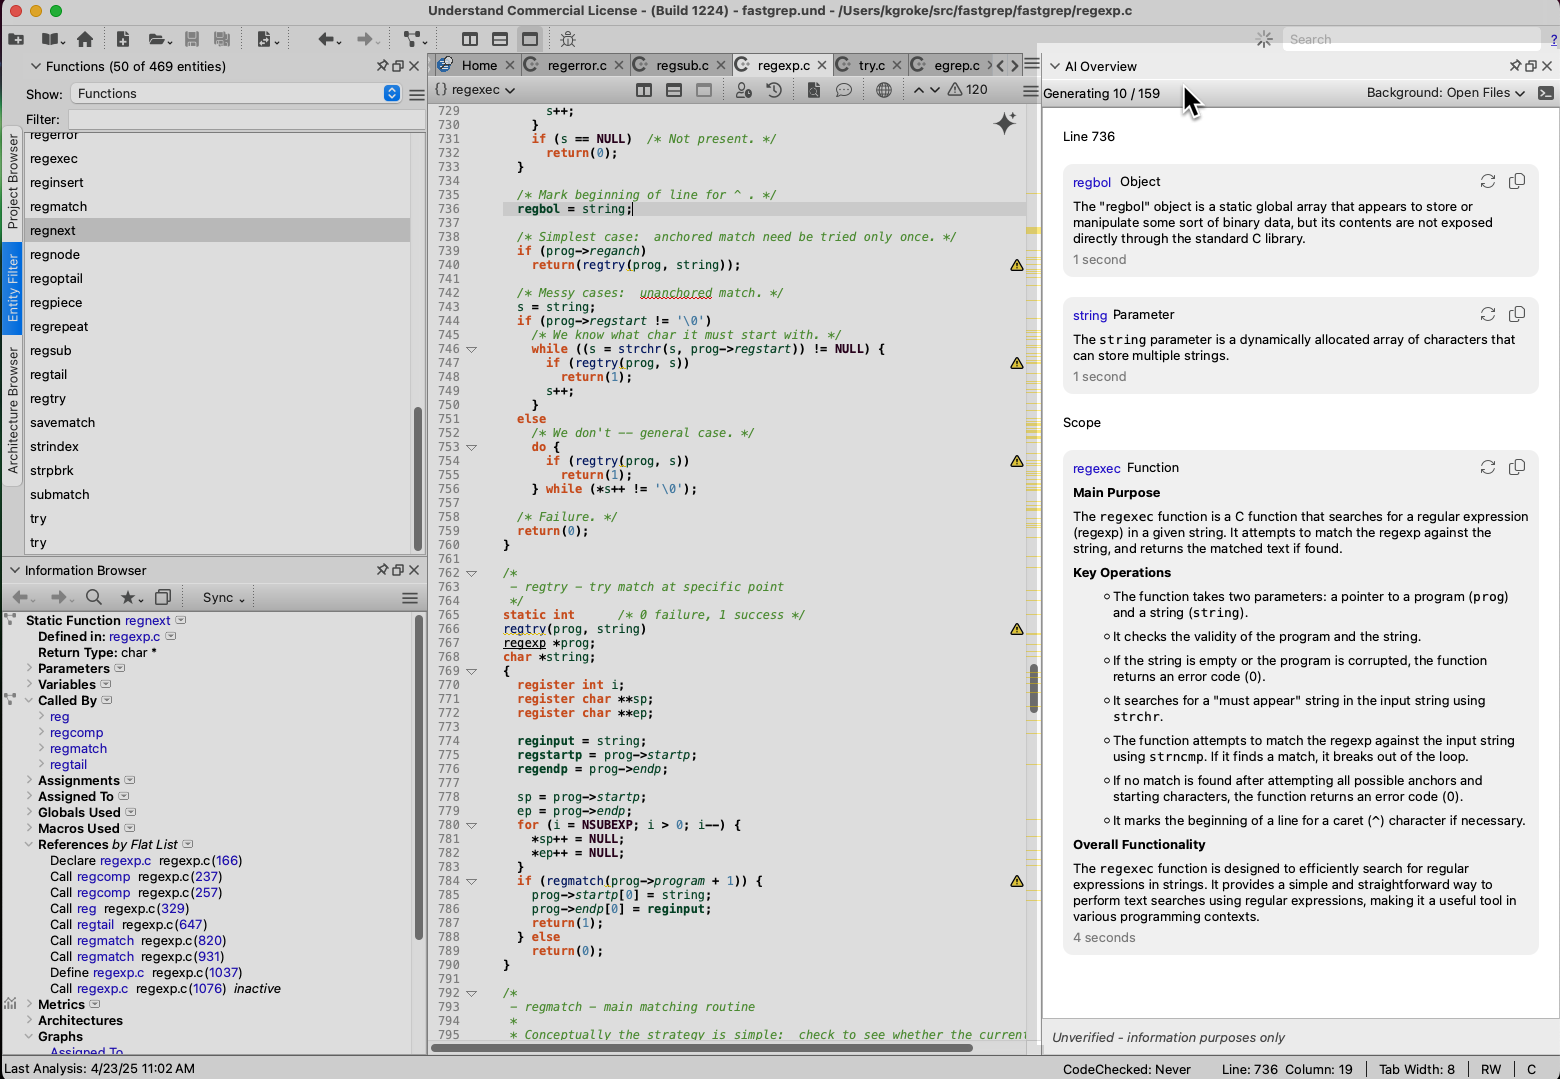Click the regcomp link under Called By
The height and width of the screenshot is (1079, 1560).
click(x=76, y=732)
